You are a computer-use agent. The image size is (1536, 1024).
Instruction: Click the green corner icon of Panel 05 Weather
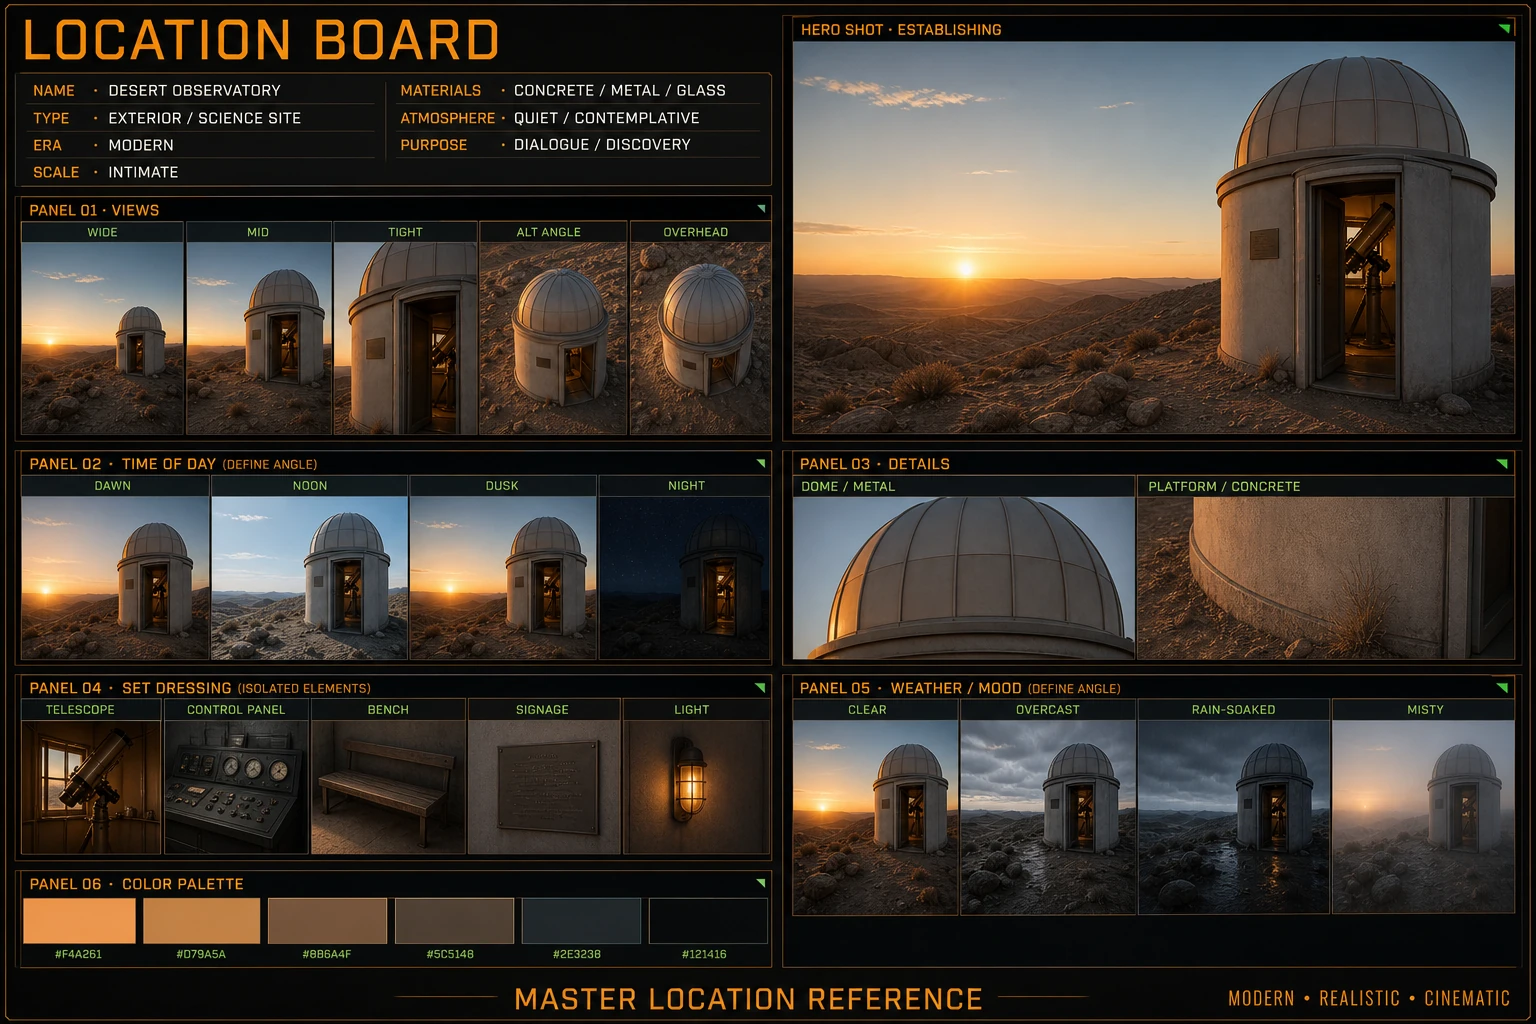tap(1502, 687)
